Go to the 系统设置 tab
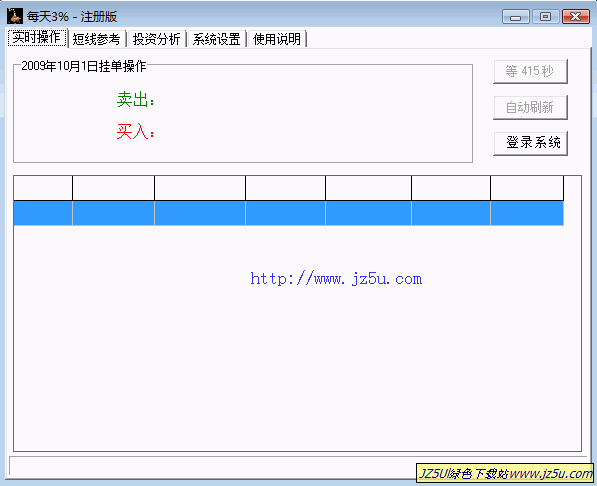 click(x=216, y=39)
